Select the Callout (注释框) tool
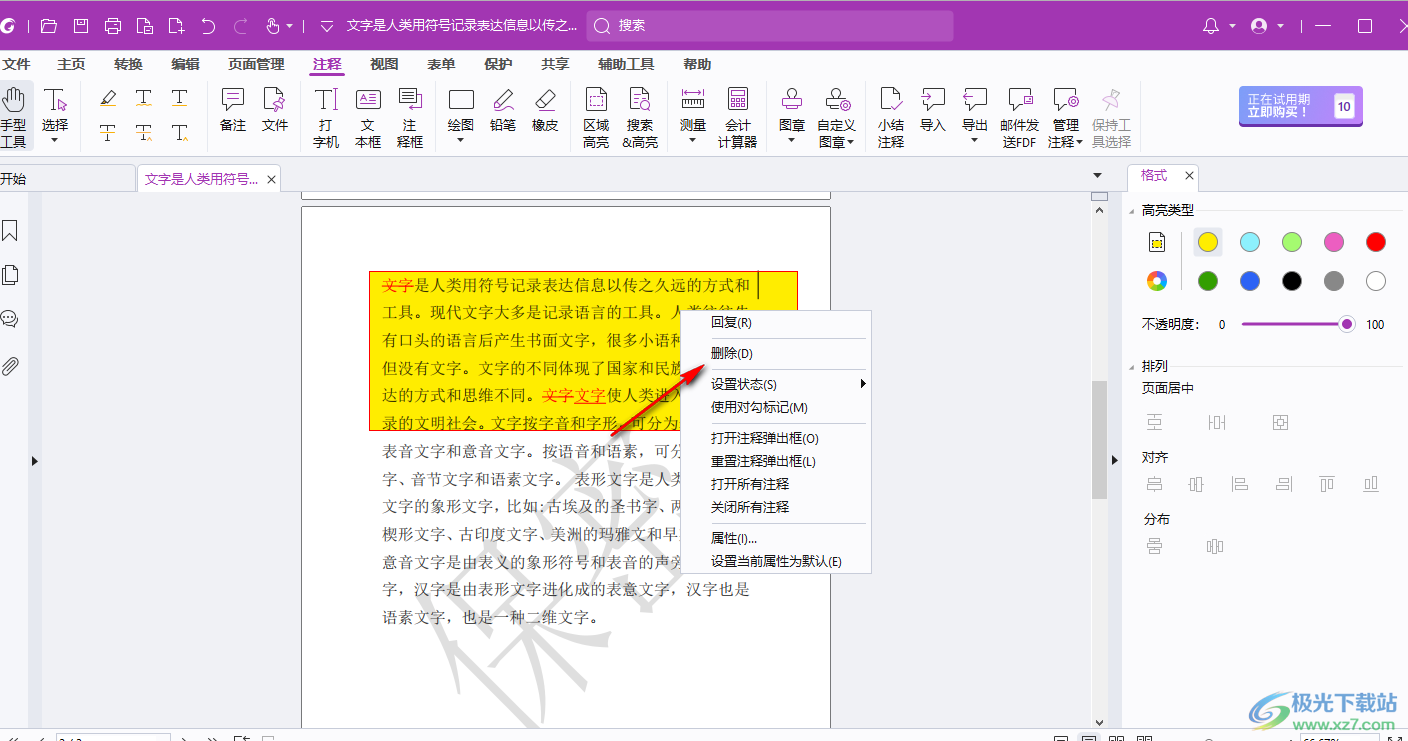This screenshot has height=741, width=1408. coord(410,118)
